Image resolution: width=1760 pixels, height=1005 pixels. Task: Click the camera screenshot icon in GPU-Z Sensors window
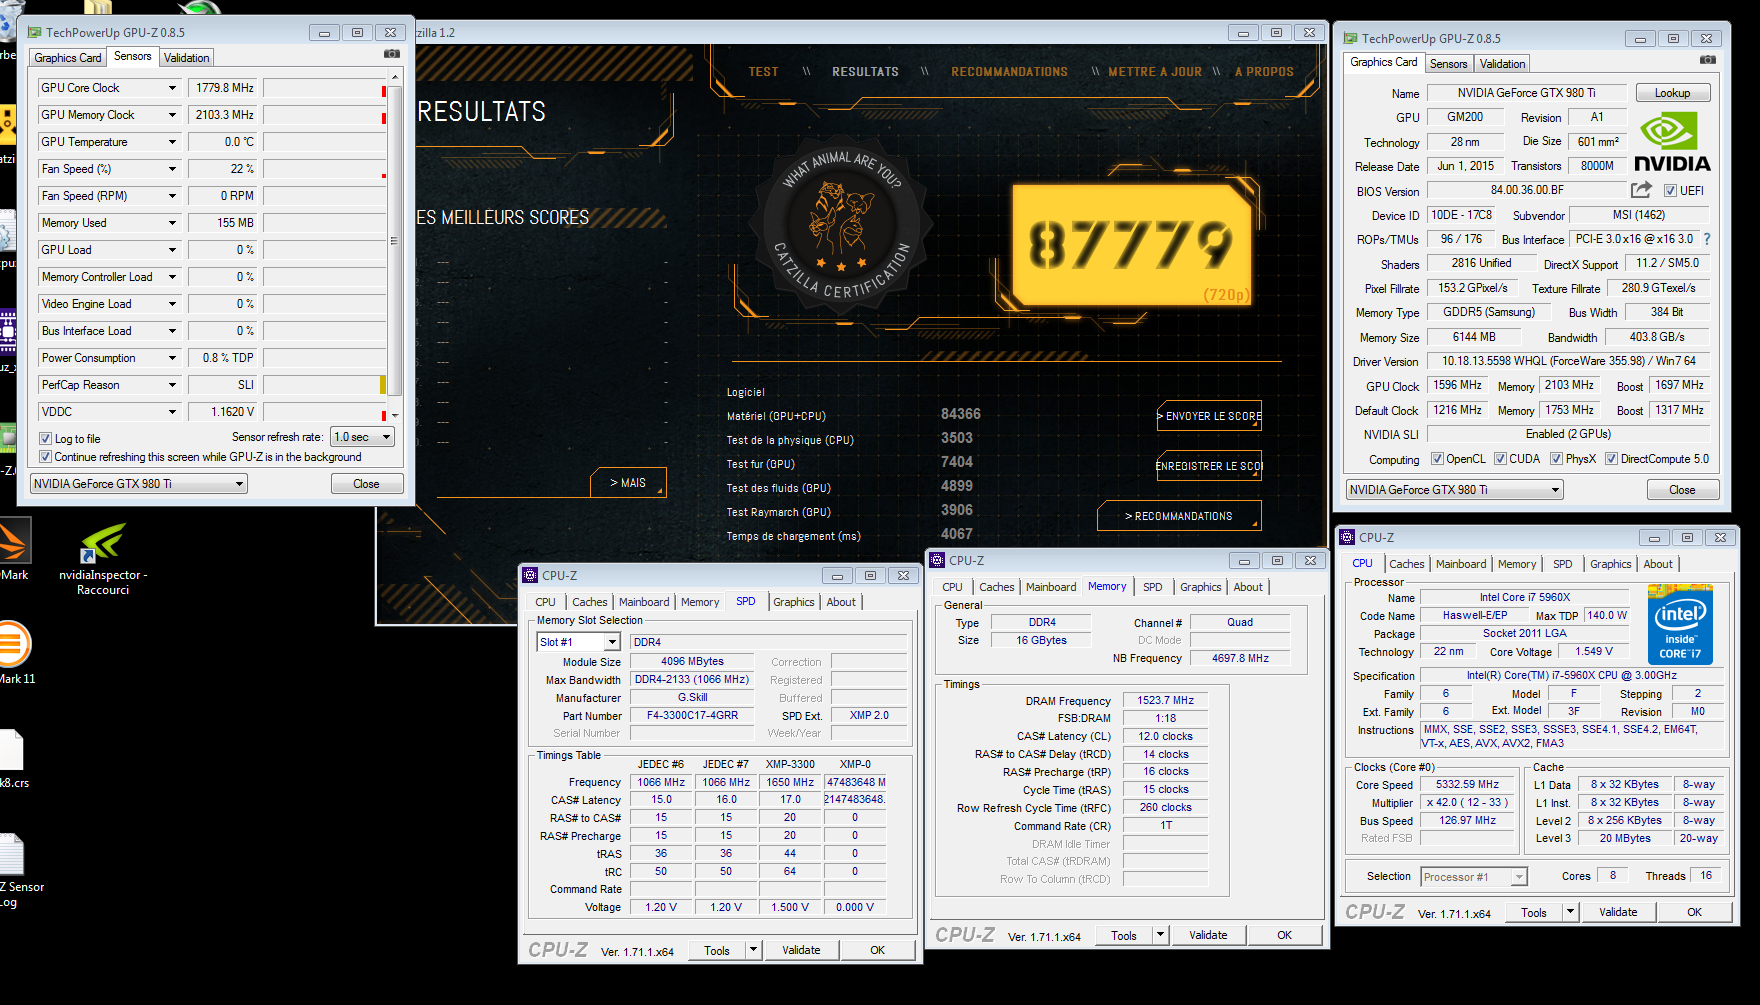coord(392,54)
